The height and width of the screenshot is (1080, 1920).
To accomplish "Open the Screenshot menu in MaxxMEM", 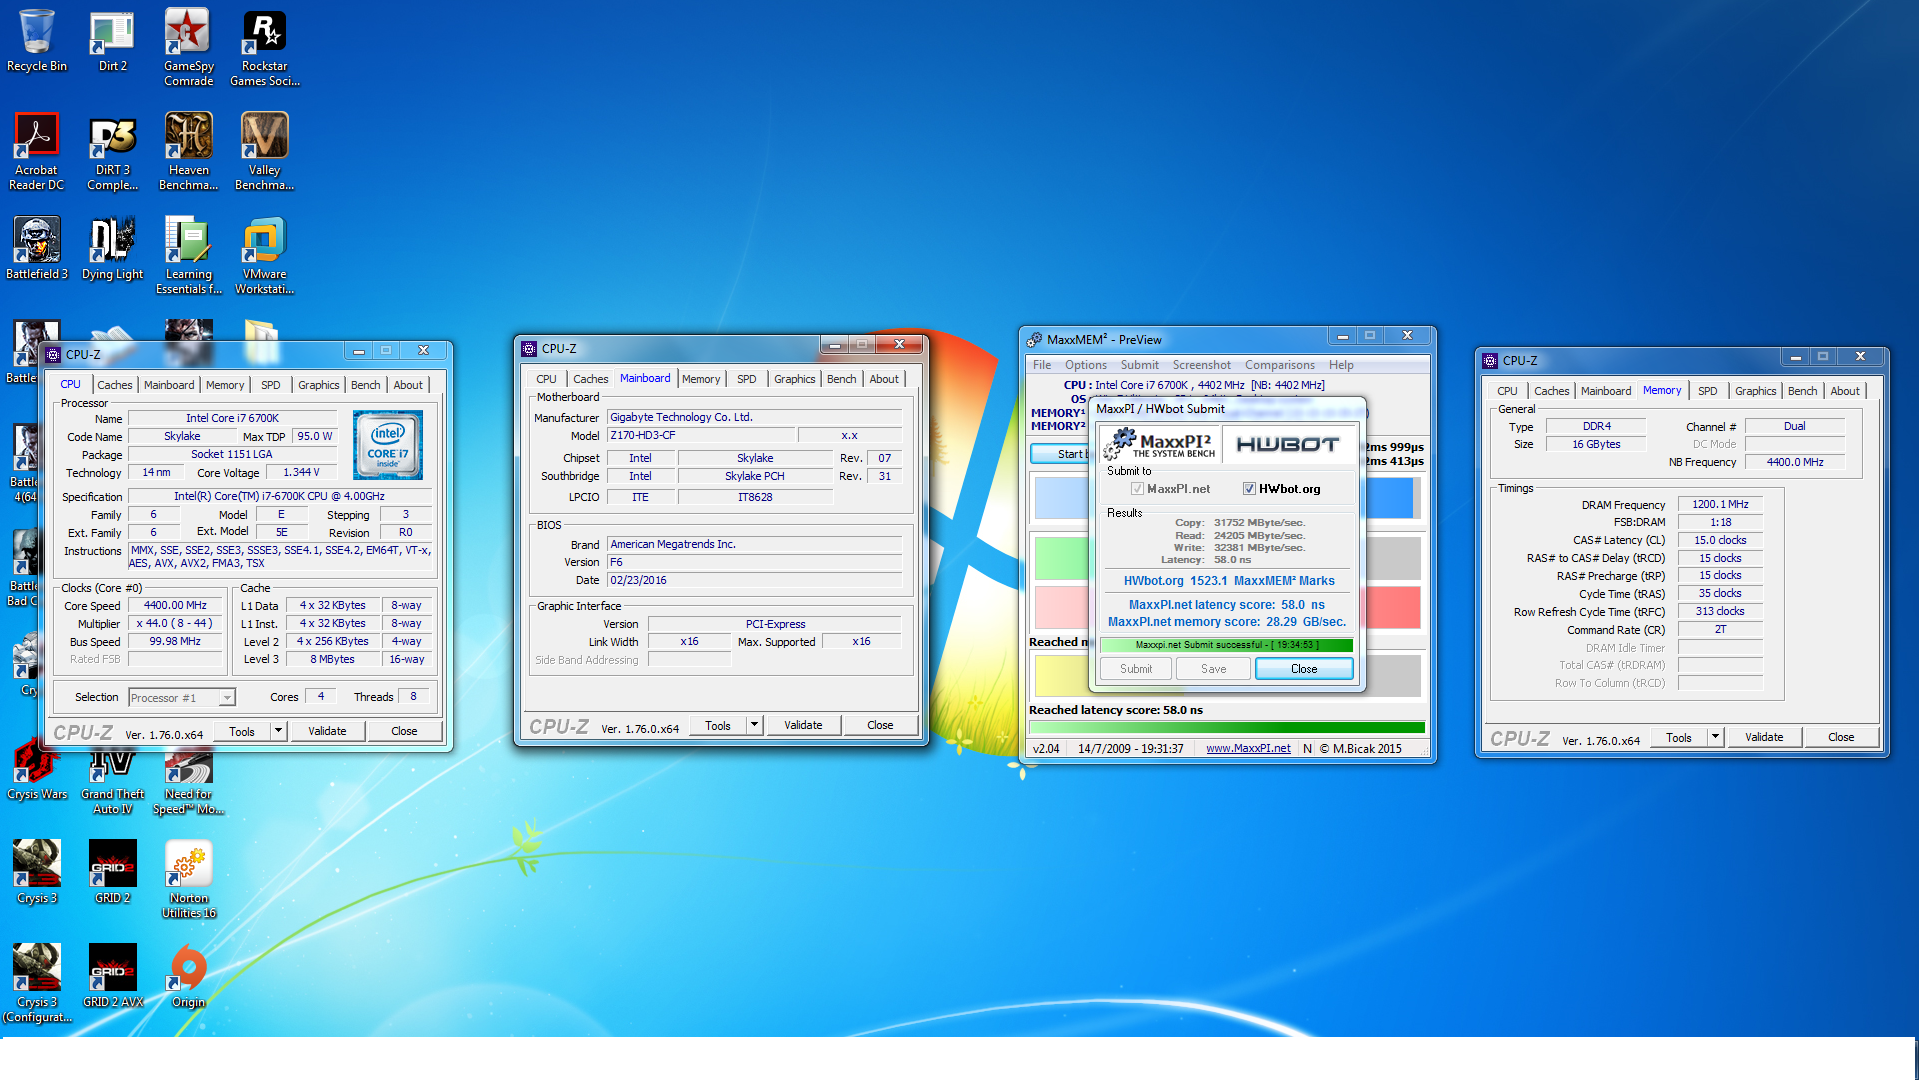I will coord(1201,365).
